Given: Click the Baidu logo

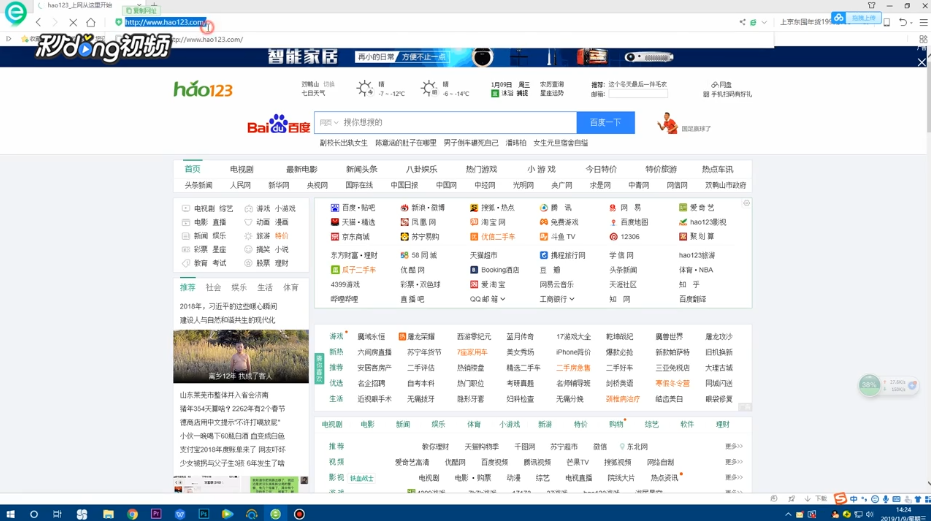Looking at the screenshot, I should pyautogui.click(x=278, y=124).
